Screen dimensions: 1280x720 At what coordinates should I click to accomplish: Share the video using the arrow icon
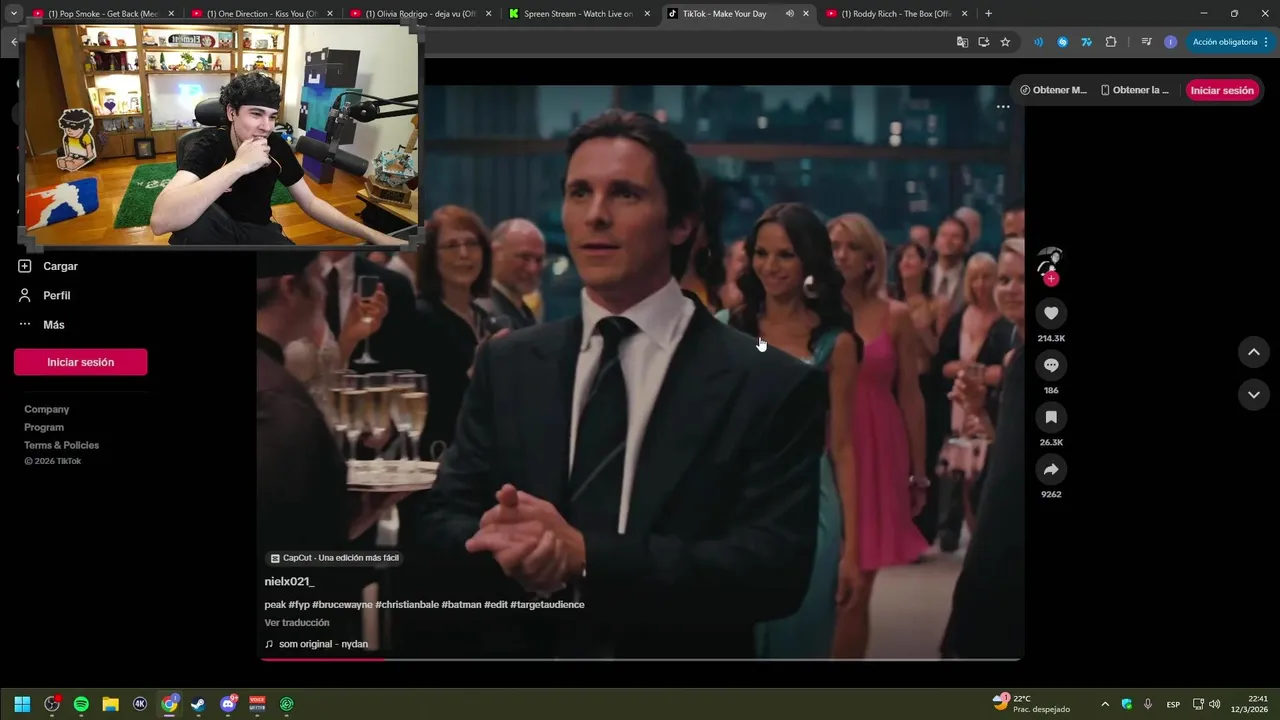1051,469
